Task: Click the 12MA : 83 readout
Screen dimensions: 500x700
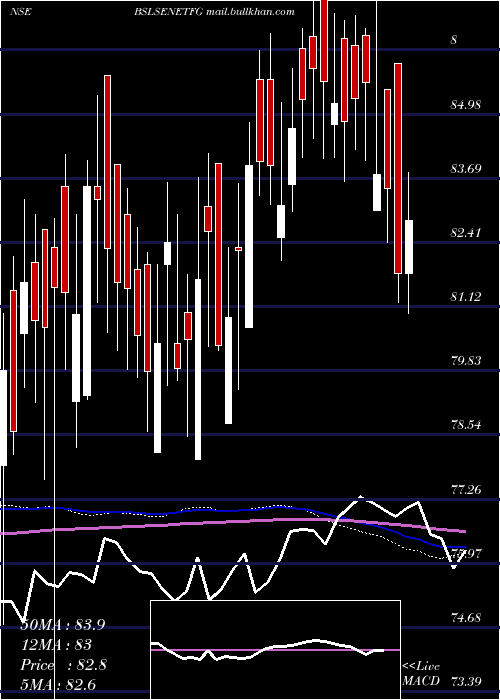Action: pyautogui.click(x=56, y=645)
